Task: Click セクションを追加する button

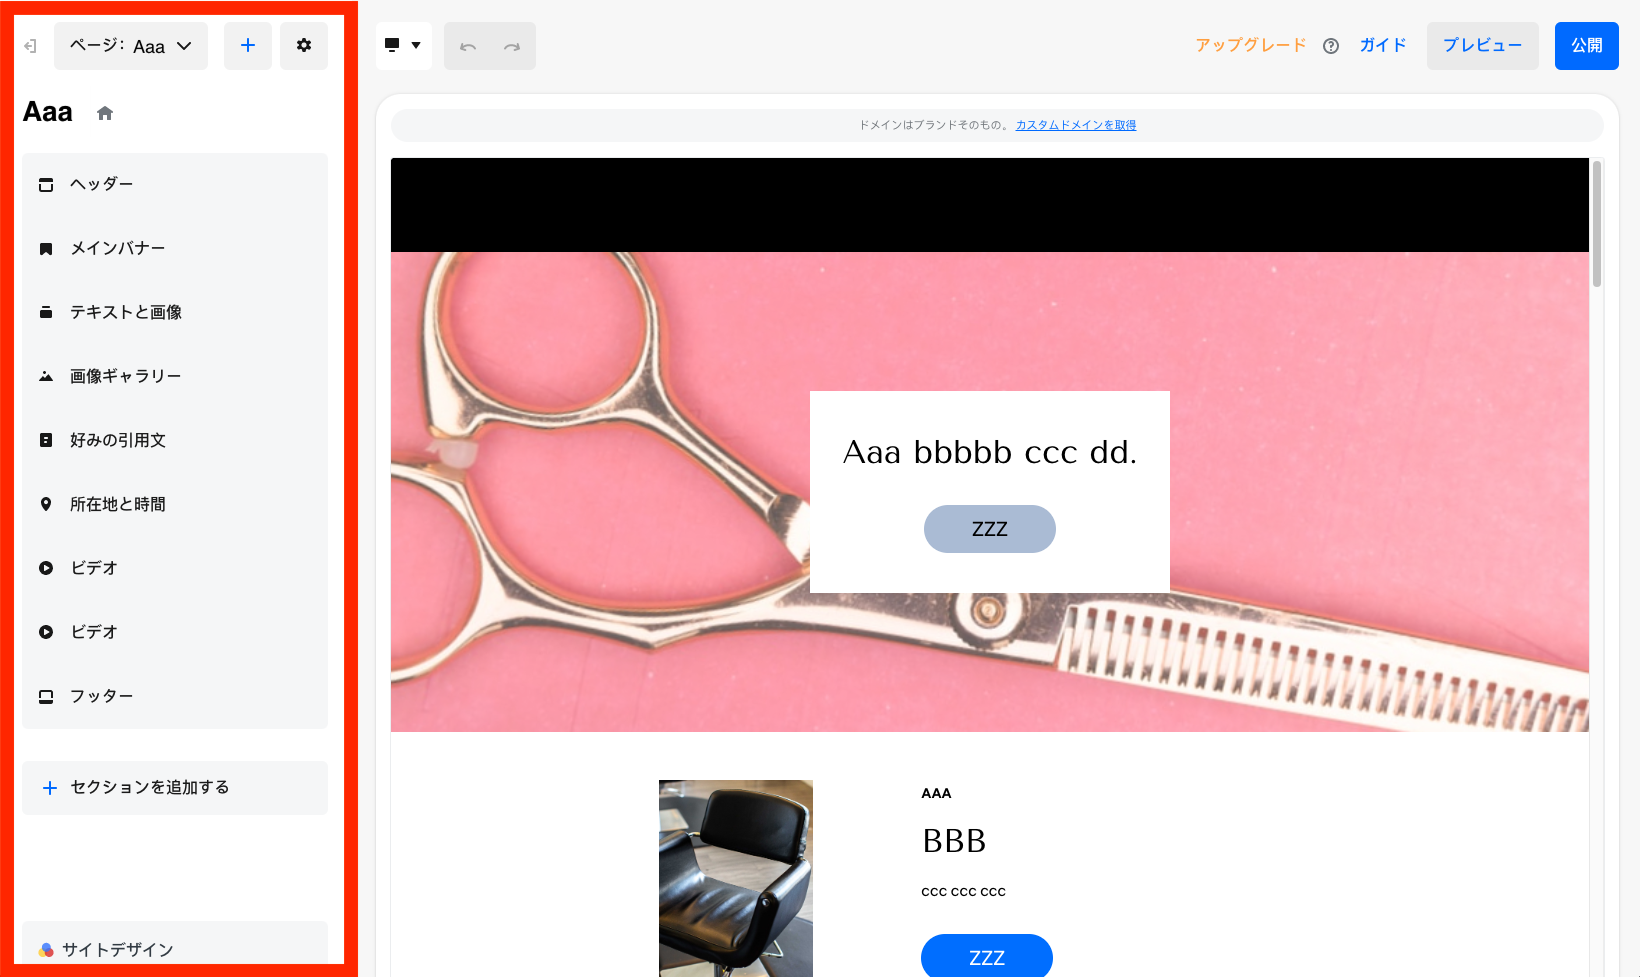Action: tap(175, 788)
